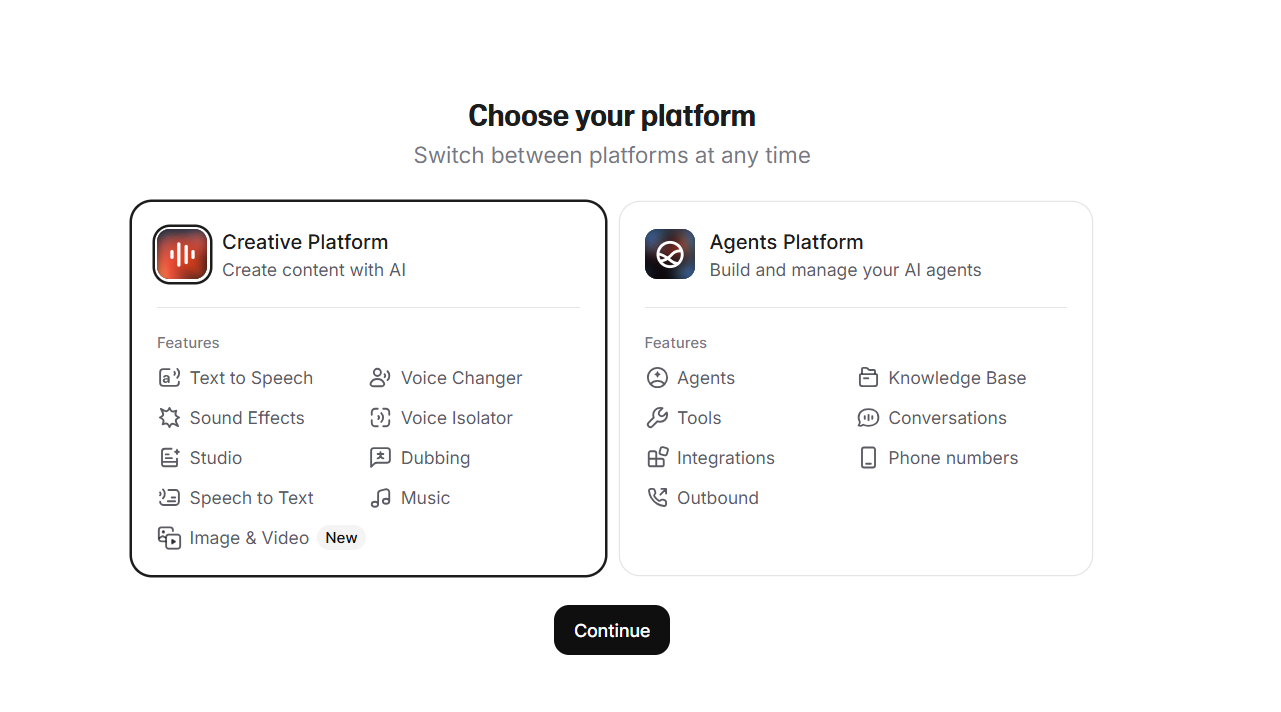Select the Outbound feature icon
1281x712 pixels.
(658, 498)
